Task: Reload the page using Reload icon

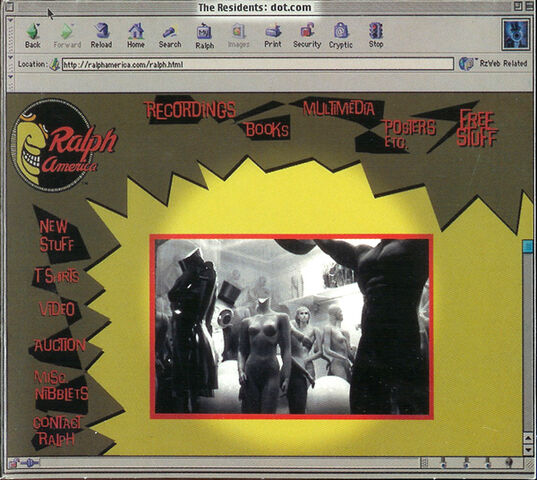Action: 101,31
